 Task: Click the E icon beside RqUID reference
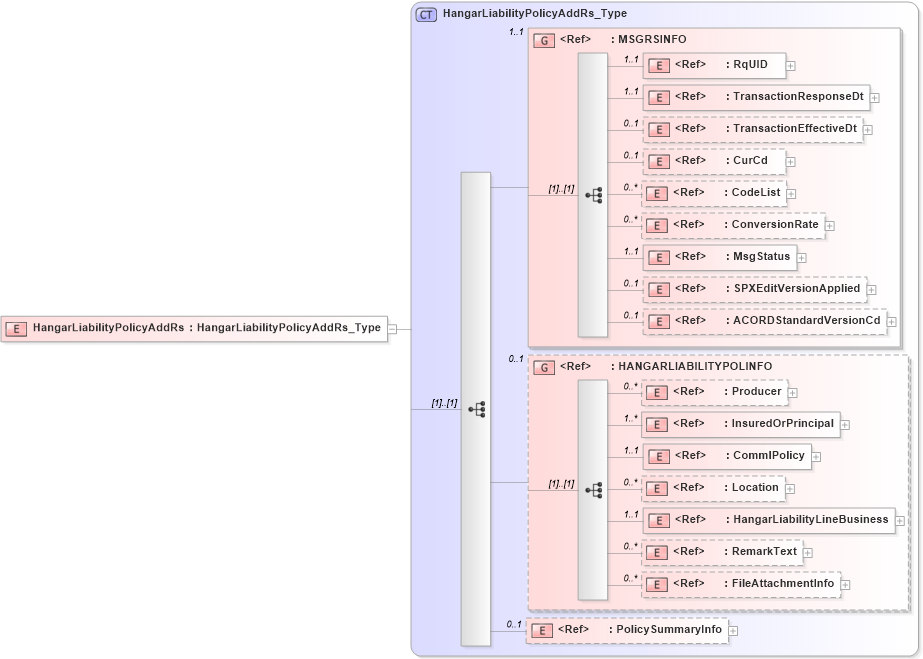tap(659, 65)
